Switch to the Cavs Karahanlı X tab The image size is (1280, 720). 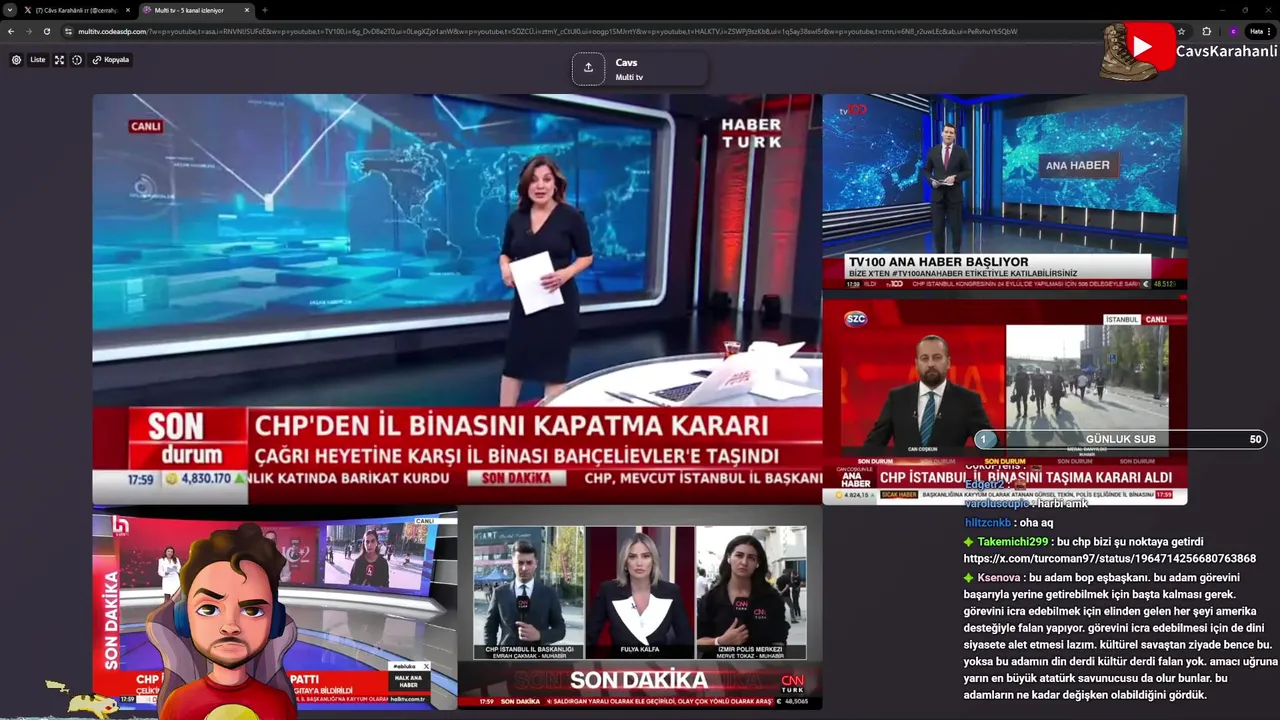tap(78, 10)
